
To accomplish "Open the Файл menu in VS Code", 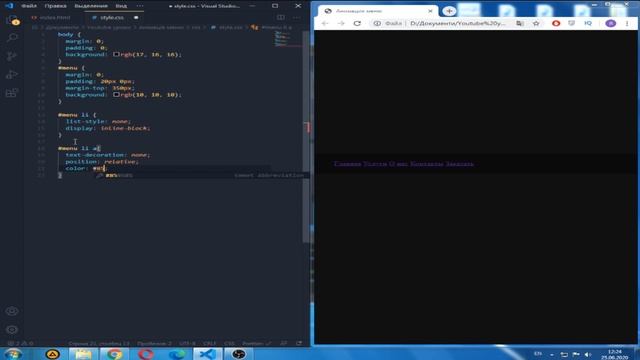I will click(x=29, y=6).
